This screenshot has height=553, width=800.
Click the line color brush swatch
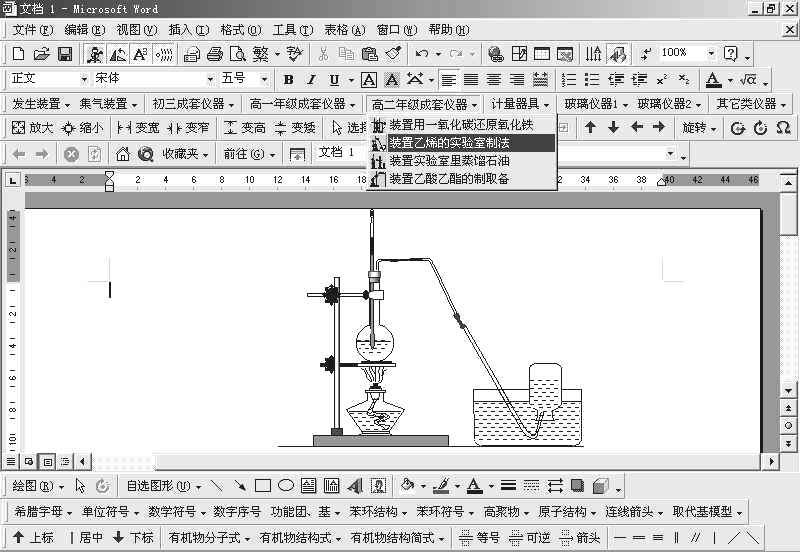[441, 486]
